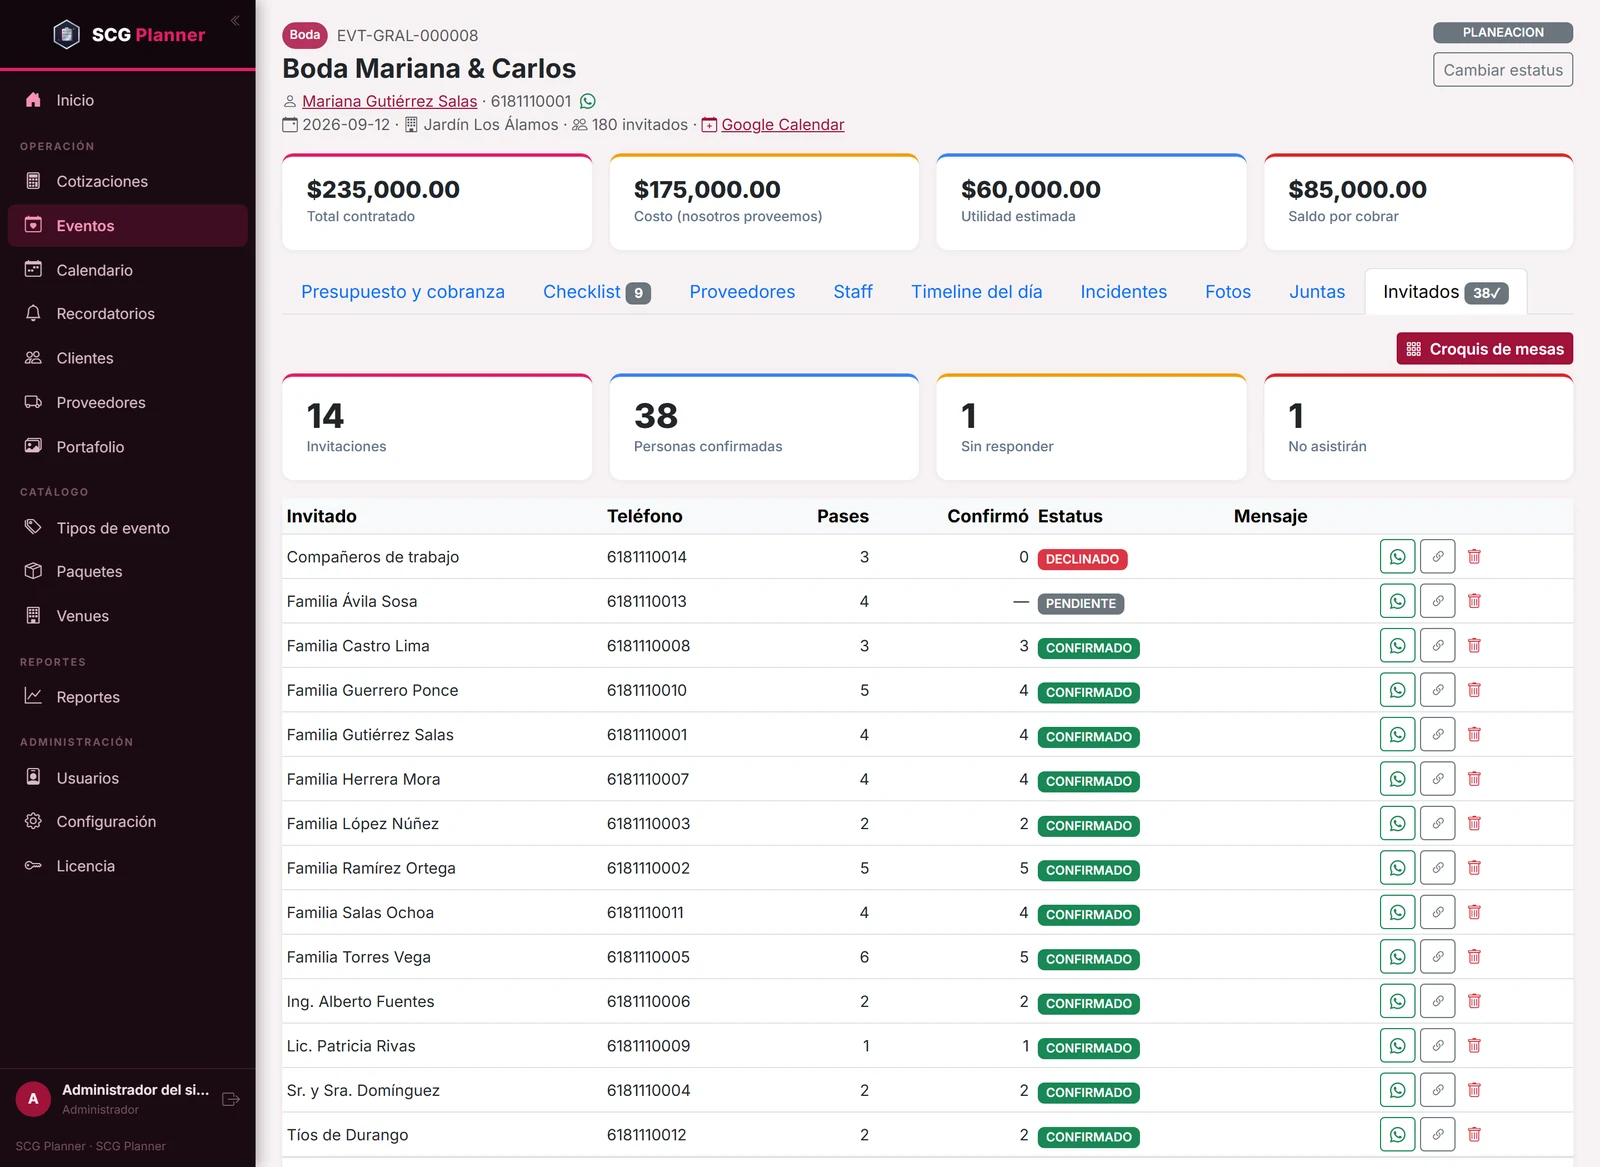This screenshot has height=1167, width=1600.
Task: Open client Mariana Gutiérrez Salas link
Action: [389, 101]
